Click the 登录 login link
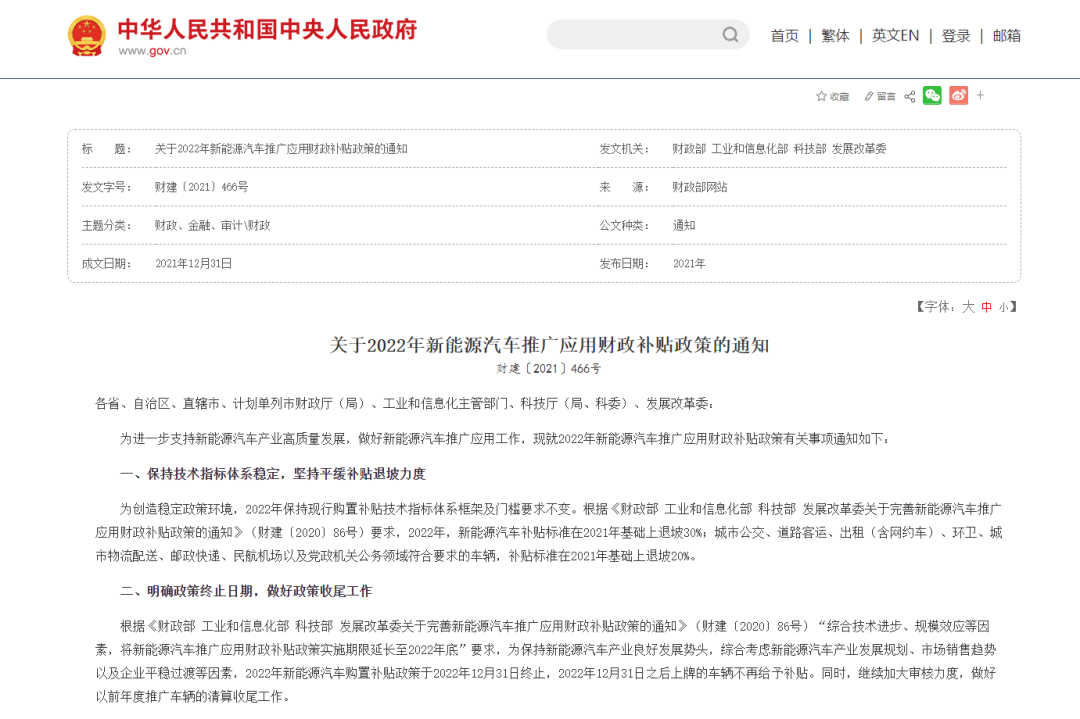Viewport: 1080px width, 719px height. (956, 35)
